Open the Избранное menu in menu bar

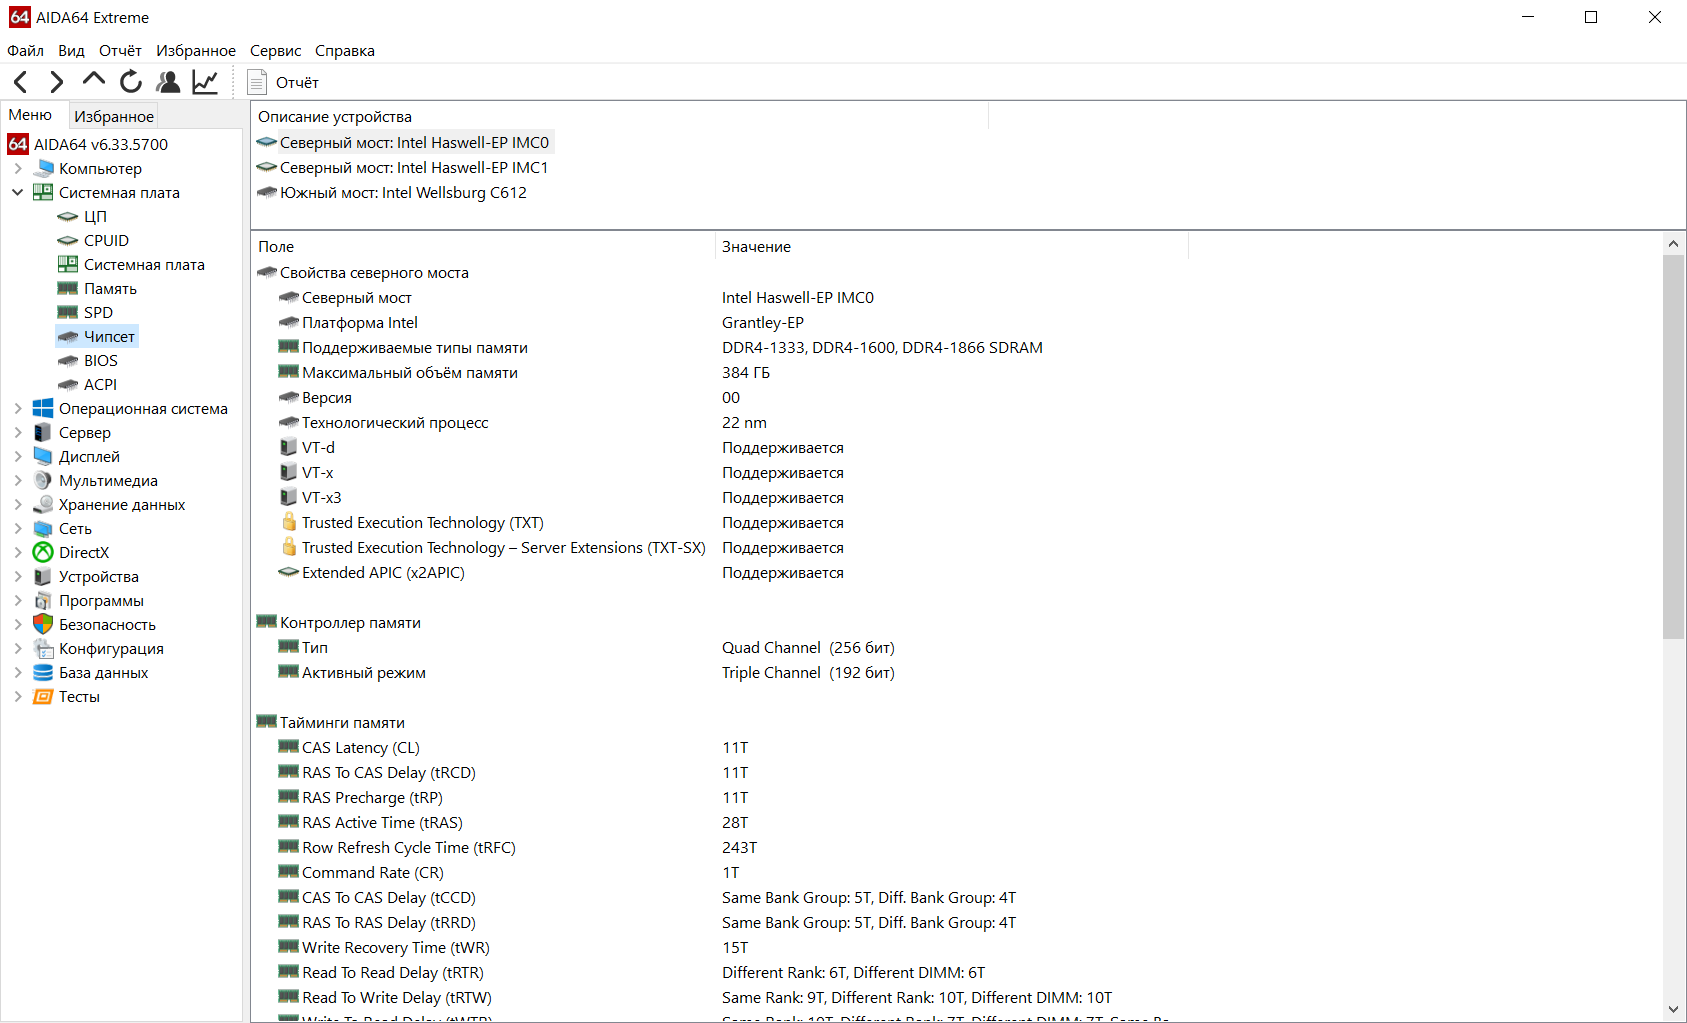point(196,51)
